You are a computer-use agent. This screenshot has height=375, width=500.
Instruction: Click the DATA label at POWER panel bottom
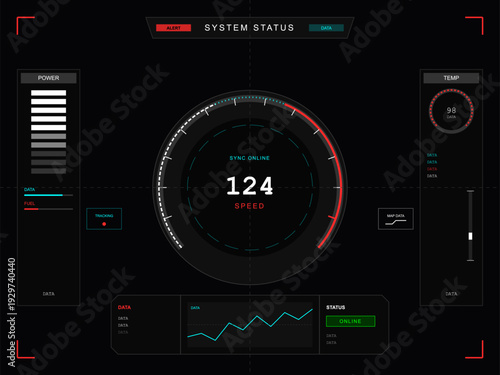coord(49,294)
